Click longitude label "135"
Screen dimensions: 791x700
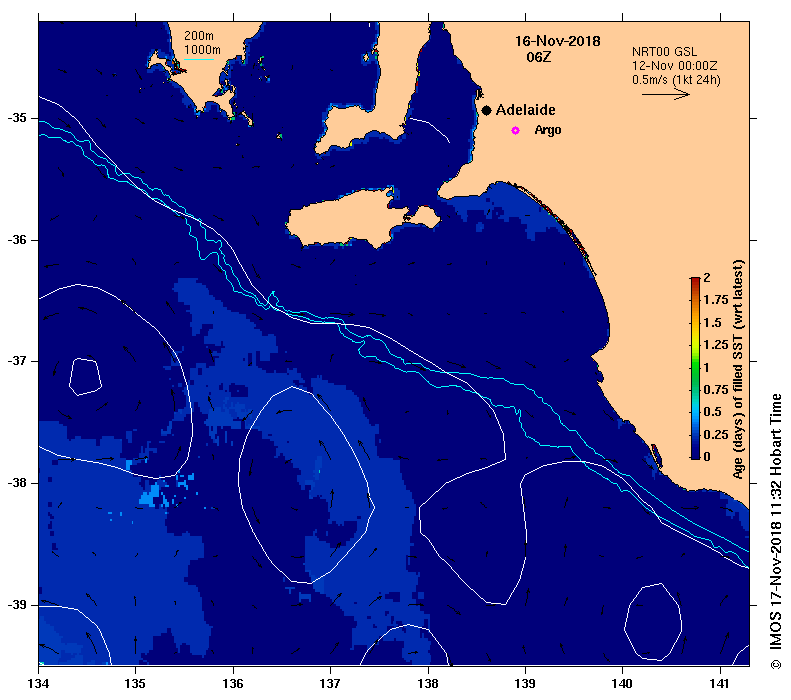(x=135, y=684)
